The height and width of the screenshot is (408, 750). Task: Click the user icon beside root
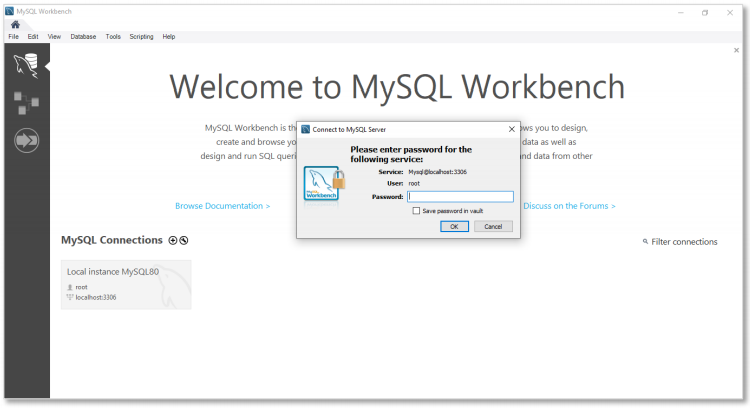point(70,287)
